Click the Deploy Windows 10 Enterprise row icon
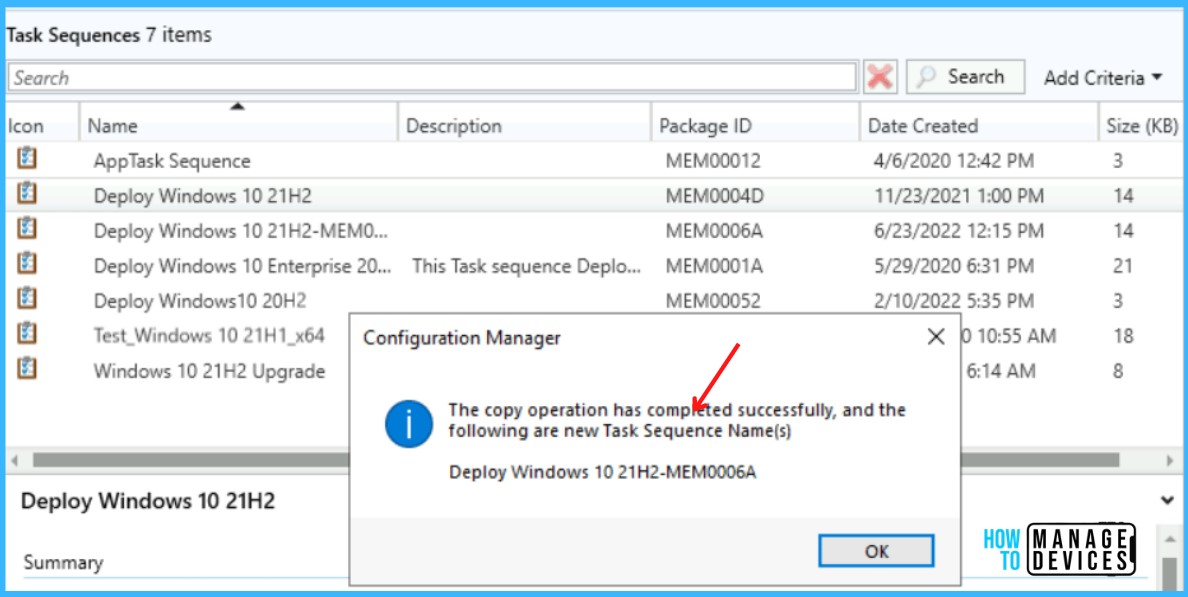 coord(27,264)
